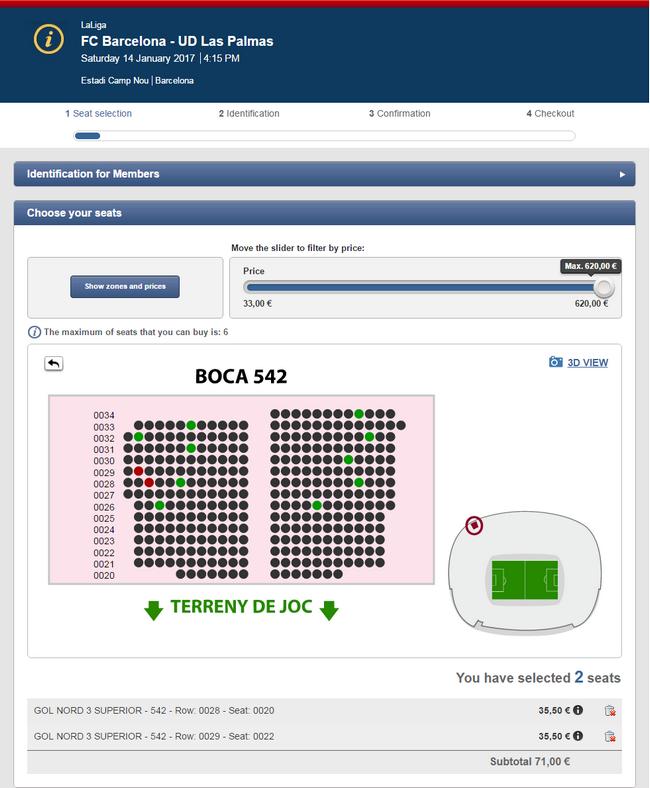650x788 pixels.
Task: Select the green seat in row 0026 left block
Action: pyautogui.click(x=159, y=505)
